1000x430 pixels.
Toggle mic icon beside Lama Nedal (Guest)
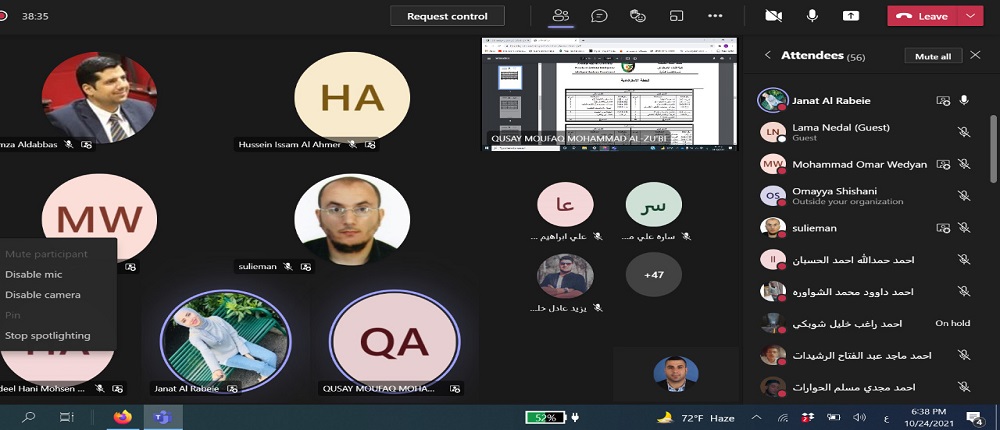(964, 132)
